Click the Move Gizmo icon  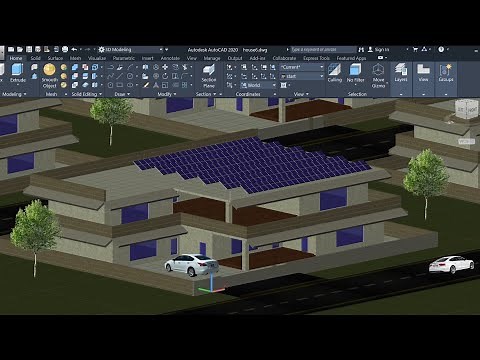[378, 76]
